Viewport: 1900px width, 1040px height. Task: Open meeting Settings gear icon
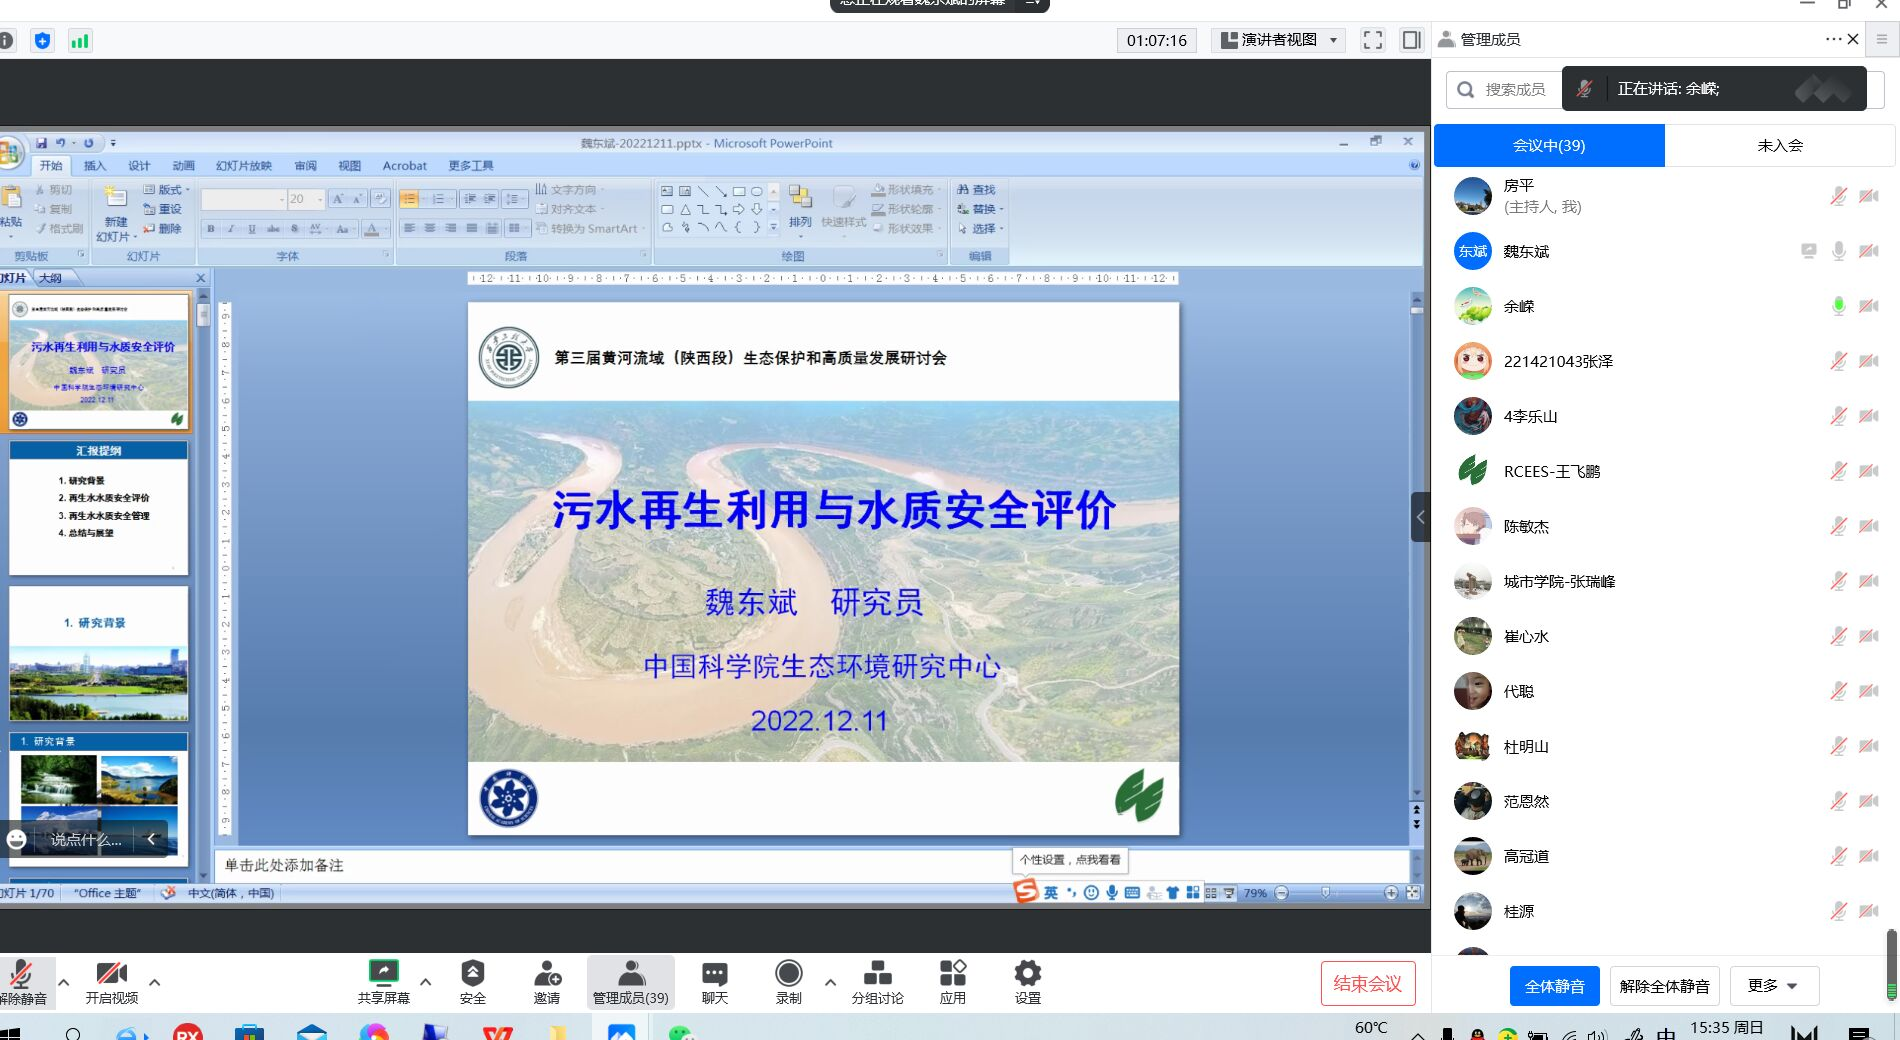coord(1027,973)
